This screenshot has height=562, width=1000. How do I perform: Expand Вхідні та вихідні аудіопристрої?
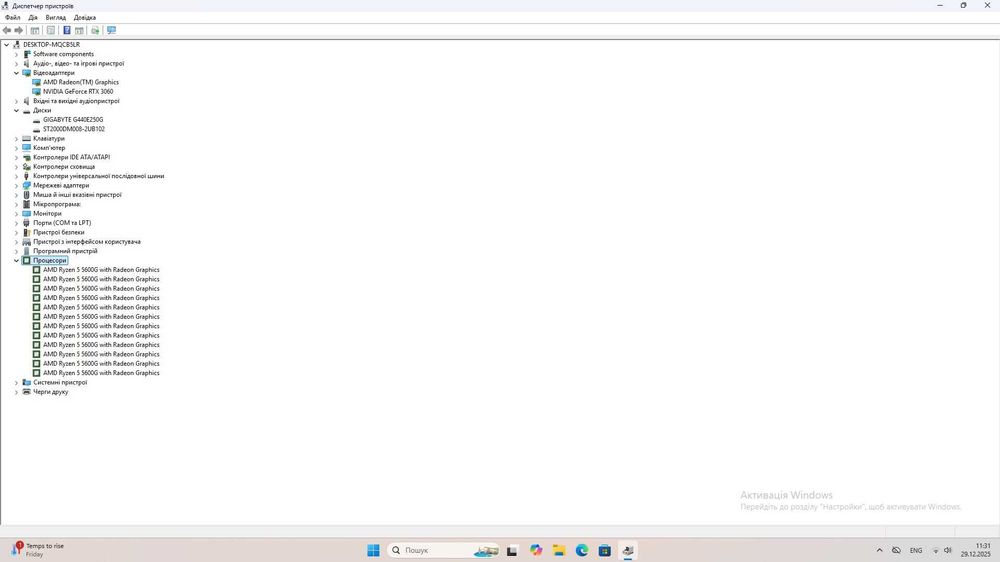(17, 101)
